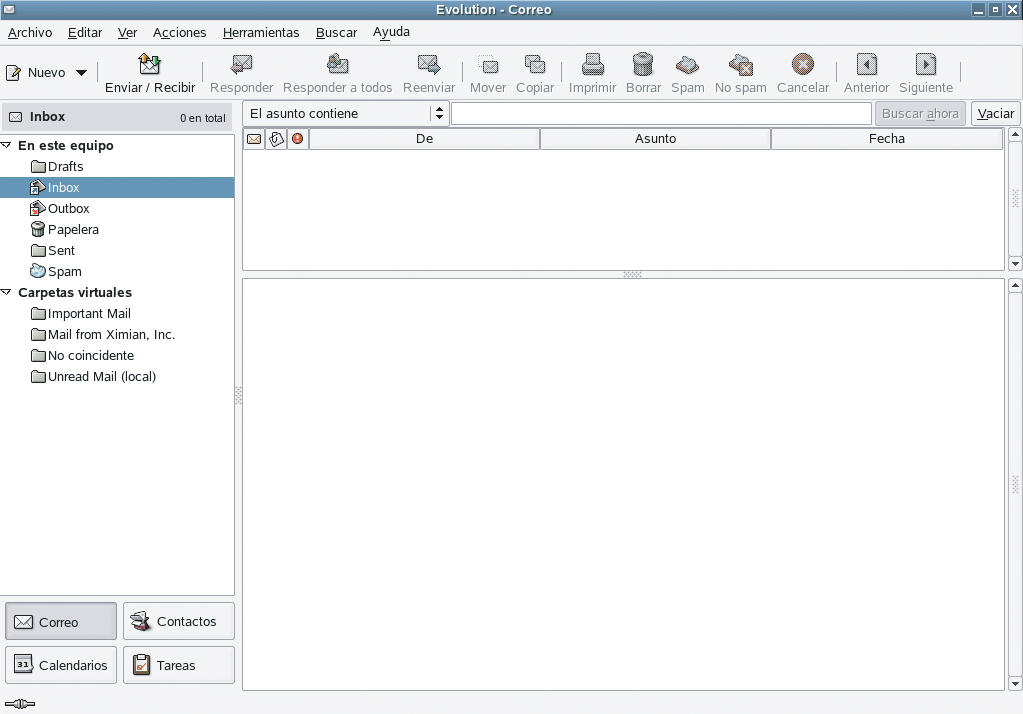Click message list scrollbar down arrow

(x=1015, y=264)
